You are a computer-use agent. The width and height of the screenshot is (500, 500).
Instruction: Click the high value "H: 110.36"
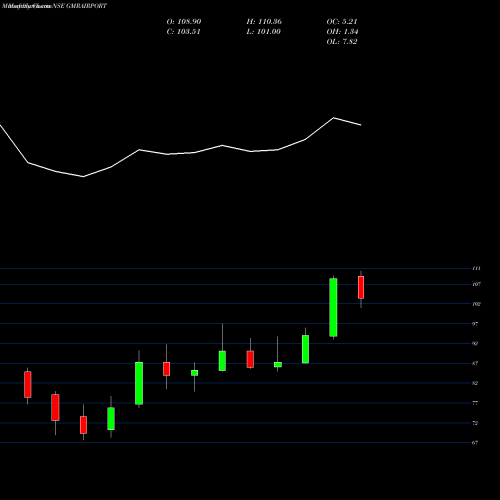[264, 22]
